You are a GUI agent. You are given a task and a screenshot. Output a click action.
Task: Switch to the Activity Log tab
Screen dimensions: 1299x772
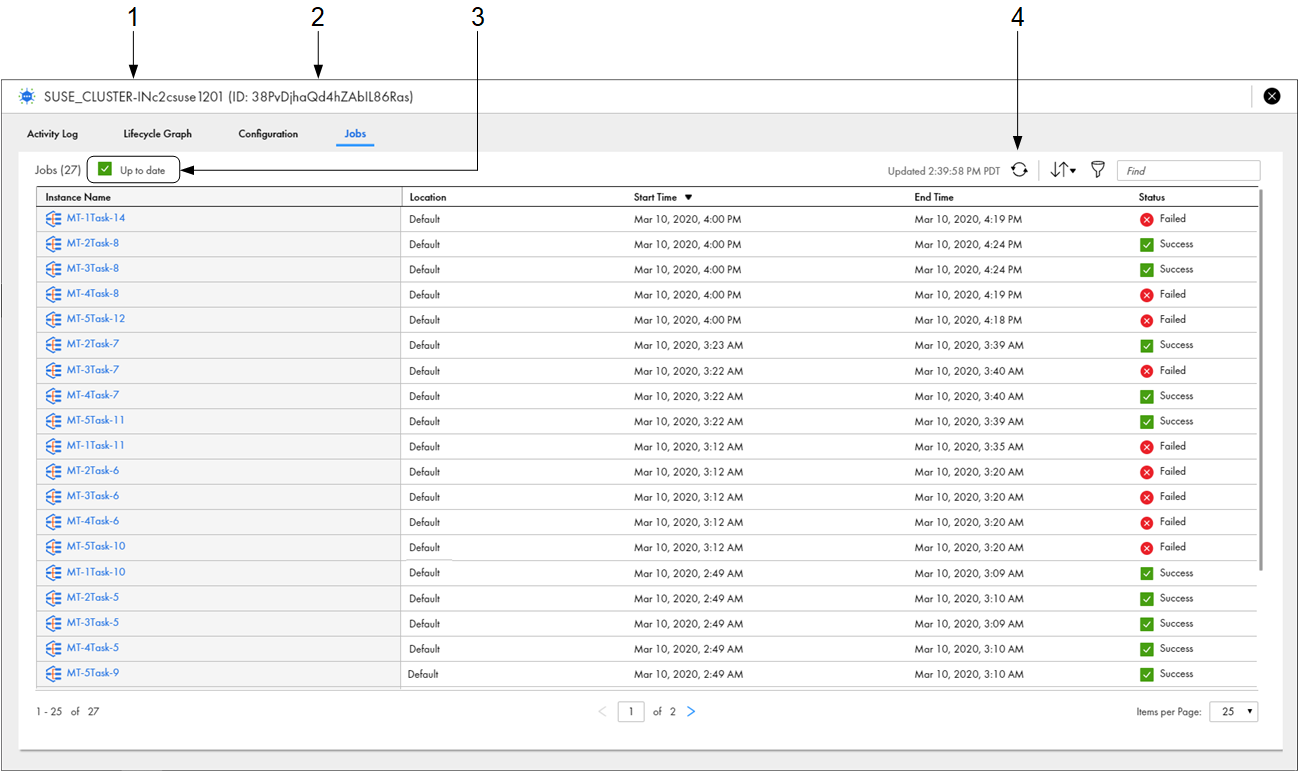pos(52,134)
